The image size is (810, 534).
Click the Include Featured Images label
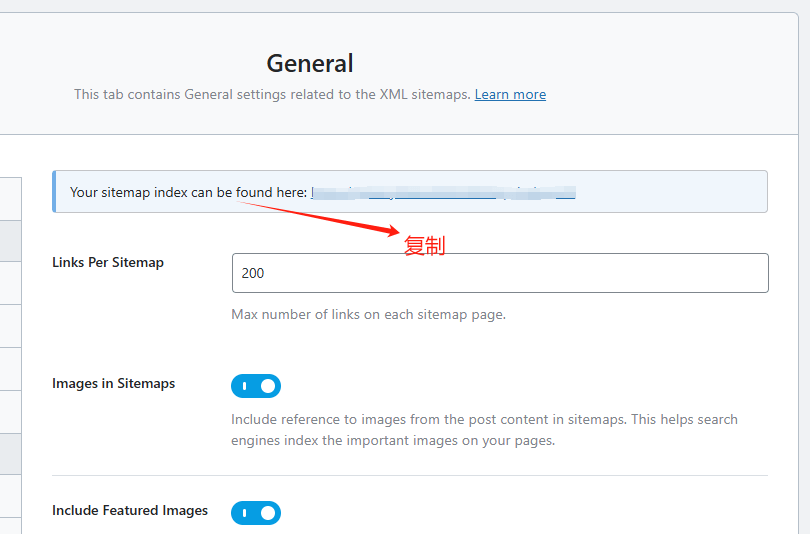point(130,510)
